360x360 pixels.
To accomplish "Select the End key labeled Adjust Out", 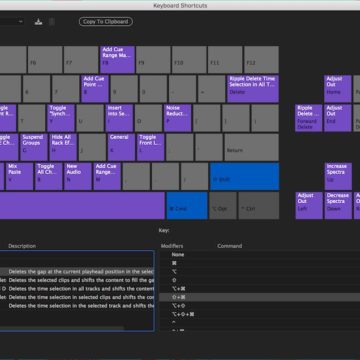I will pos(338,118).
